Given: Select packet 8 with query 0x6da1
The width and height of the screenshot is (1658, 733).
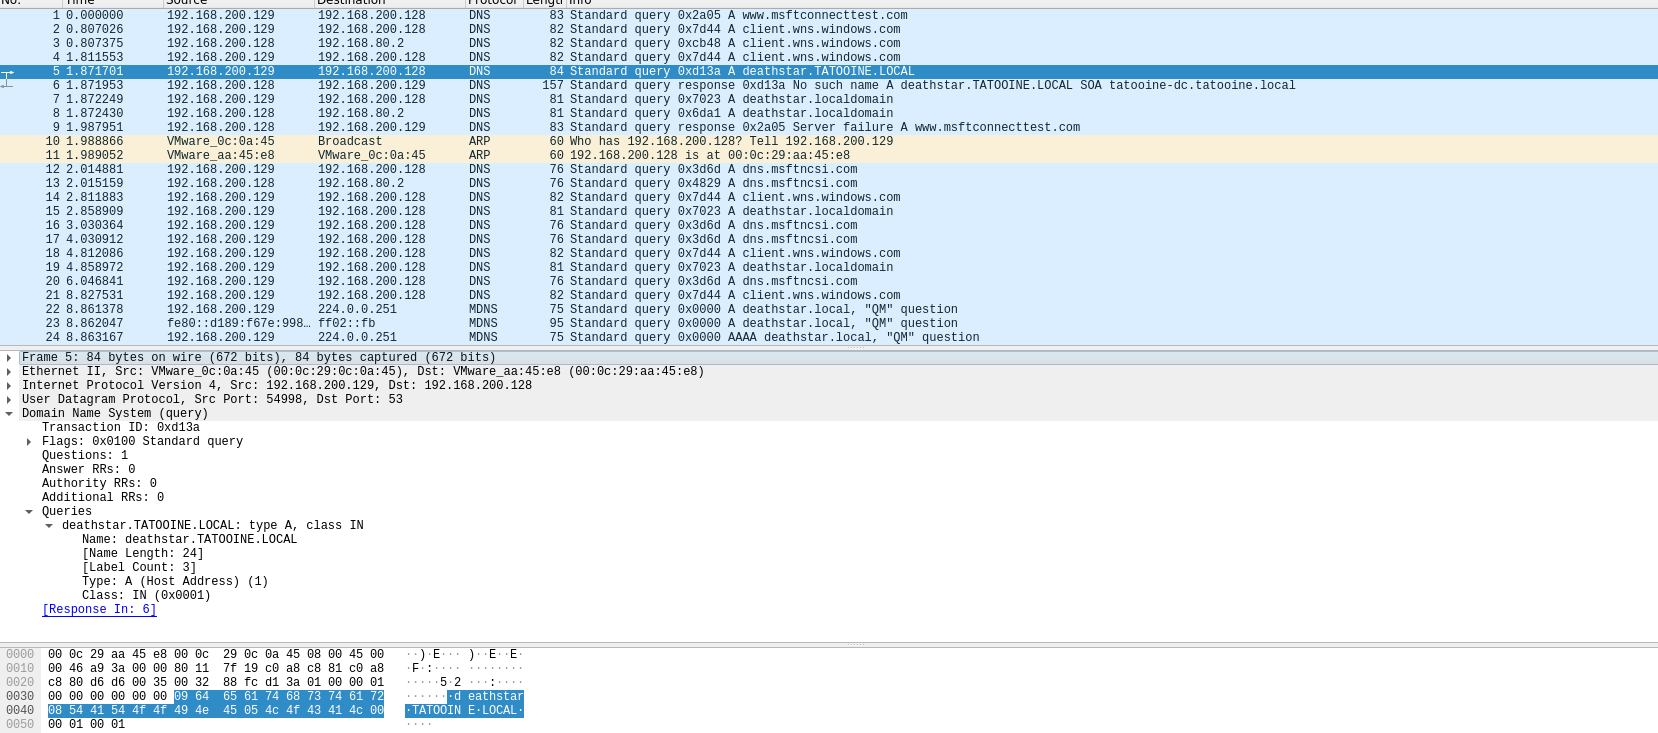Looking at the screenshot, I should pyautogui.click(x=829, y=114).
